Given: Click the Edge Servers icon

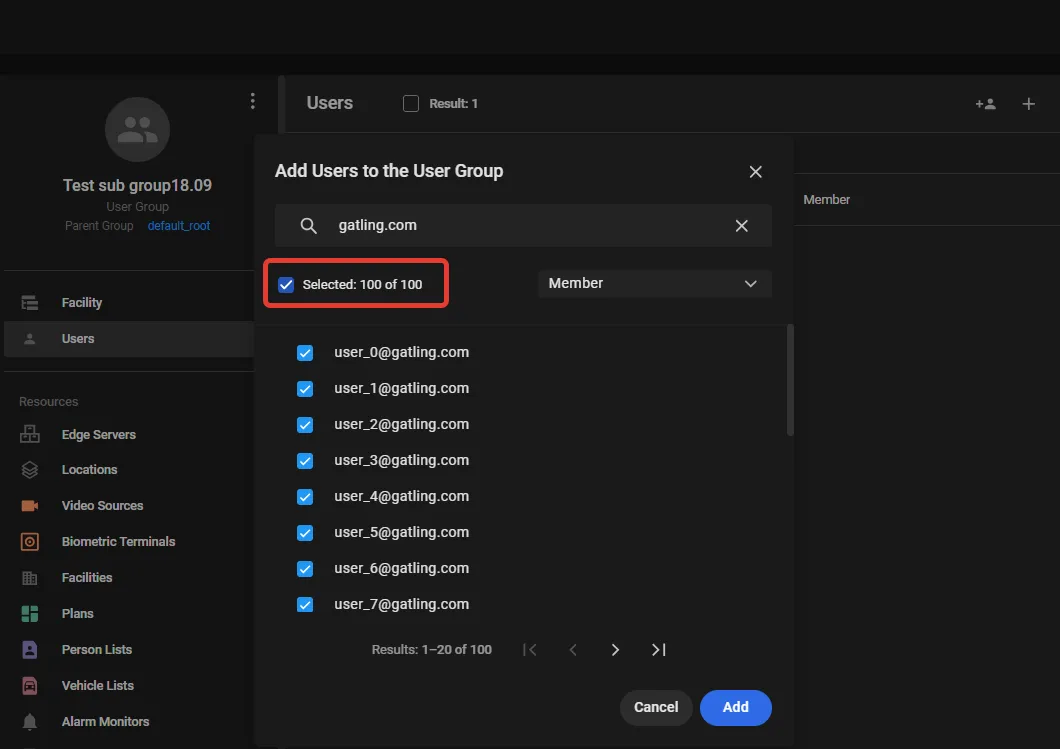Looking at the screenshot, I should [x=30, y=434].
